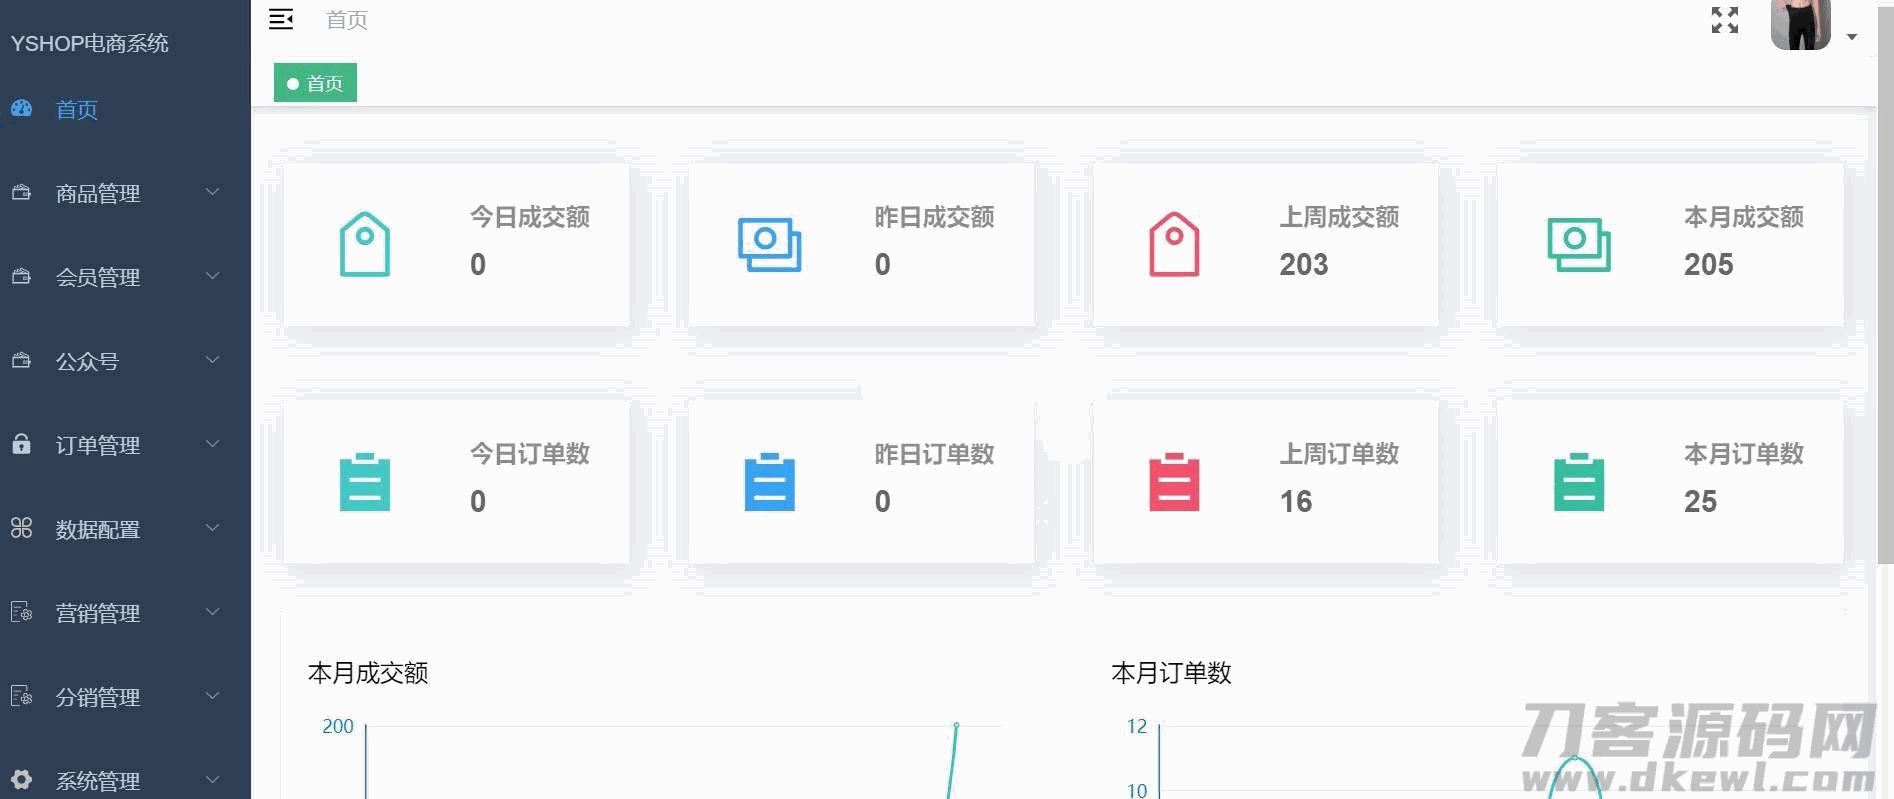Click the 数据配置 grid icon

pos(21,528)
